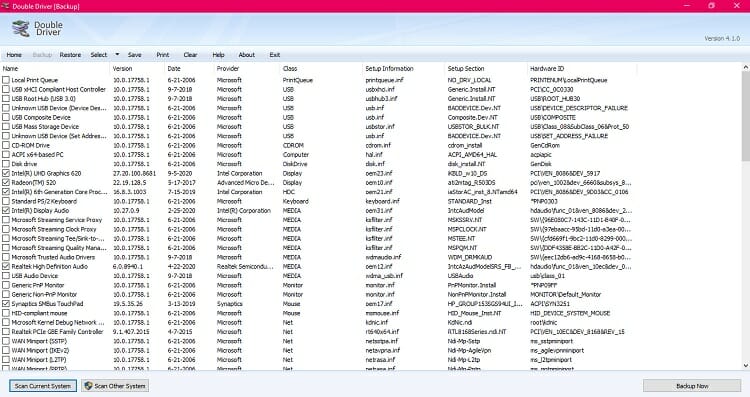Click the vertical scrollbar thumb
The width and height of the screenshot is (750, 397).
pyautogui.click(x=745, y=117)
